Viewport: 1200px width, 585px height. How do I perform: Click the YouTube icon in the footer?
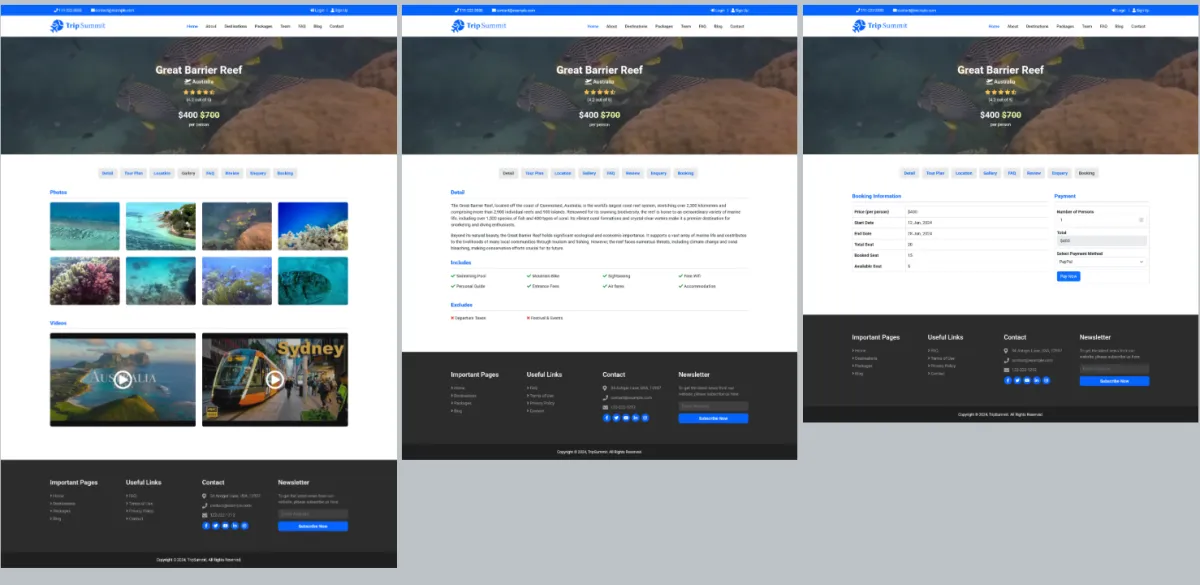pos(224,526)
